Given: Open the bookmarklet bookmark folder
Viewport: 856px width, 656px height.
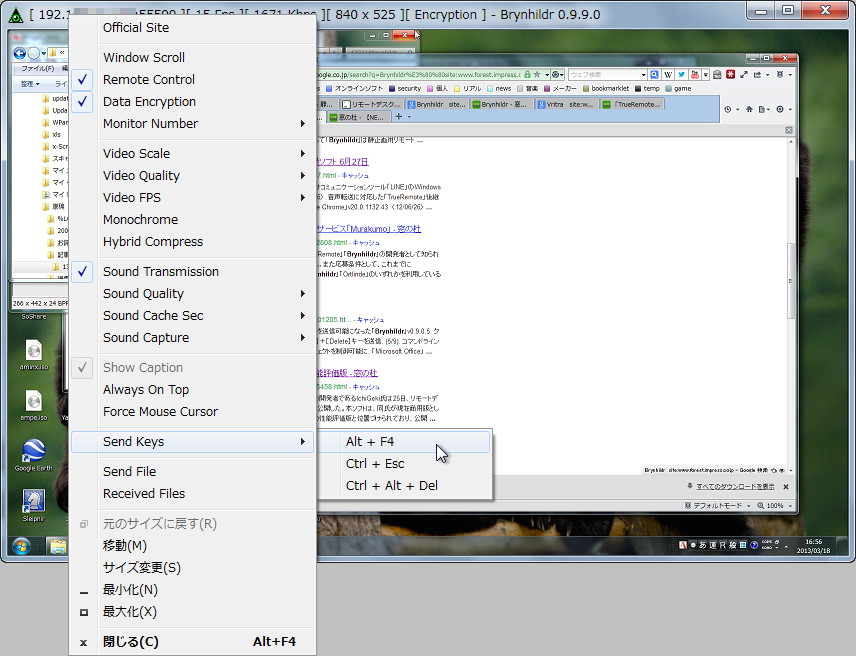Looking at the screenshot, I should coord(605,88).
